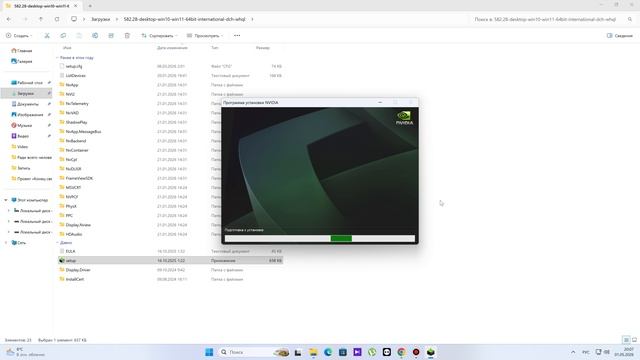Click the Copy icon in Explorer toolbar
640x360 pixels.
[63, 36]
